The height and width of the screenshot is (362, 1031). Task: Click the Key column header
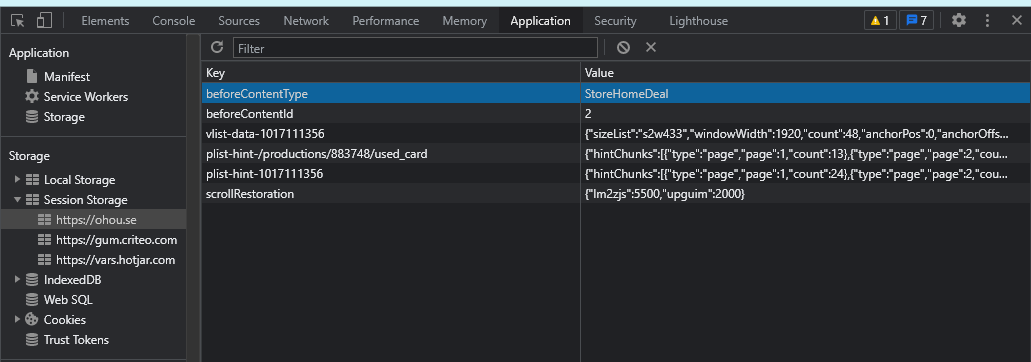(391, 73)
